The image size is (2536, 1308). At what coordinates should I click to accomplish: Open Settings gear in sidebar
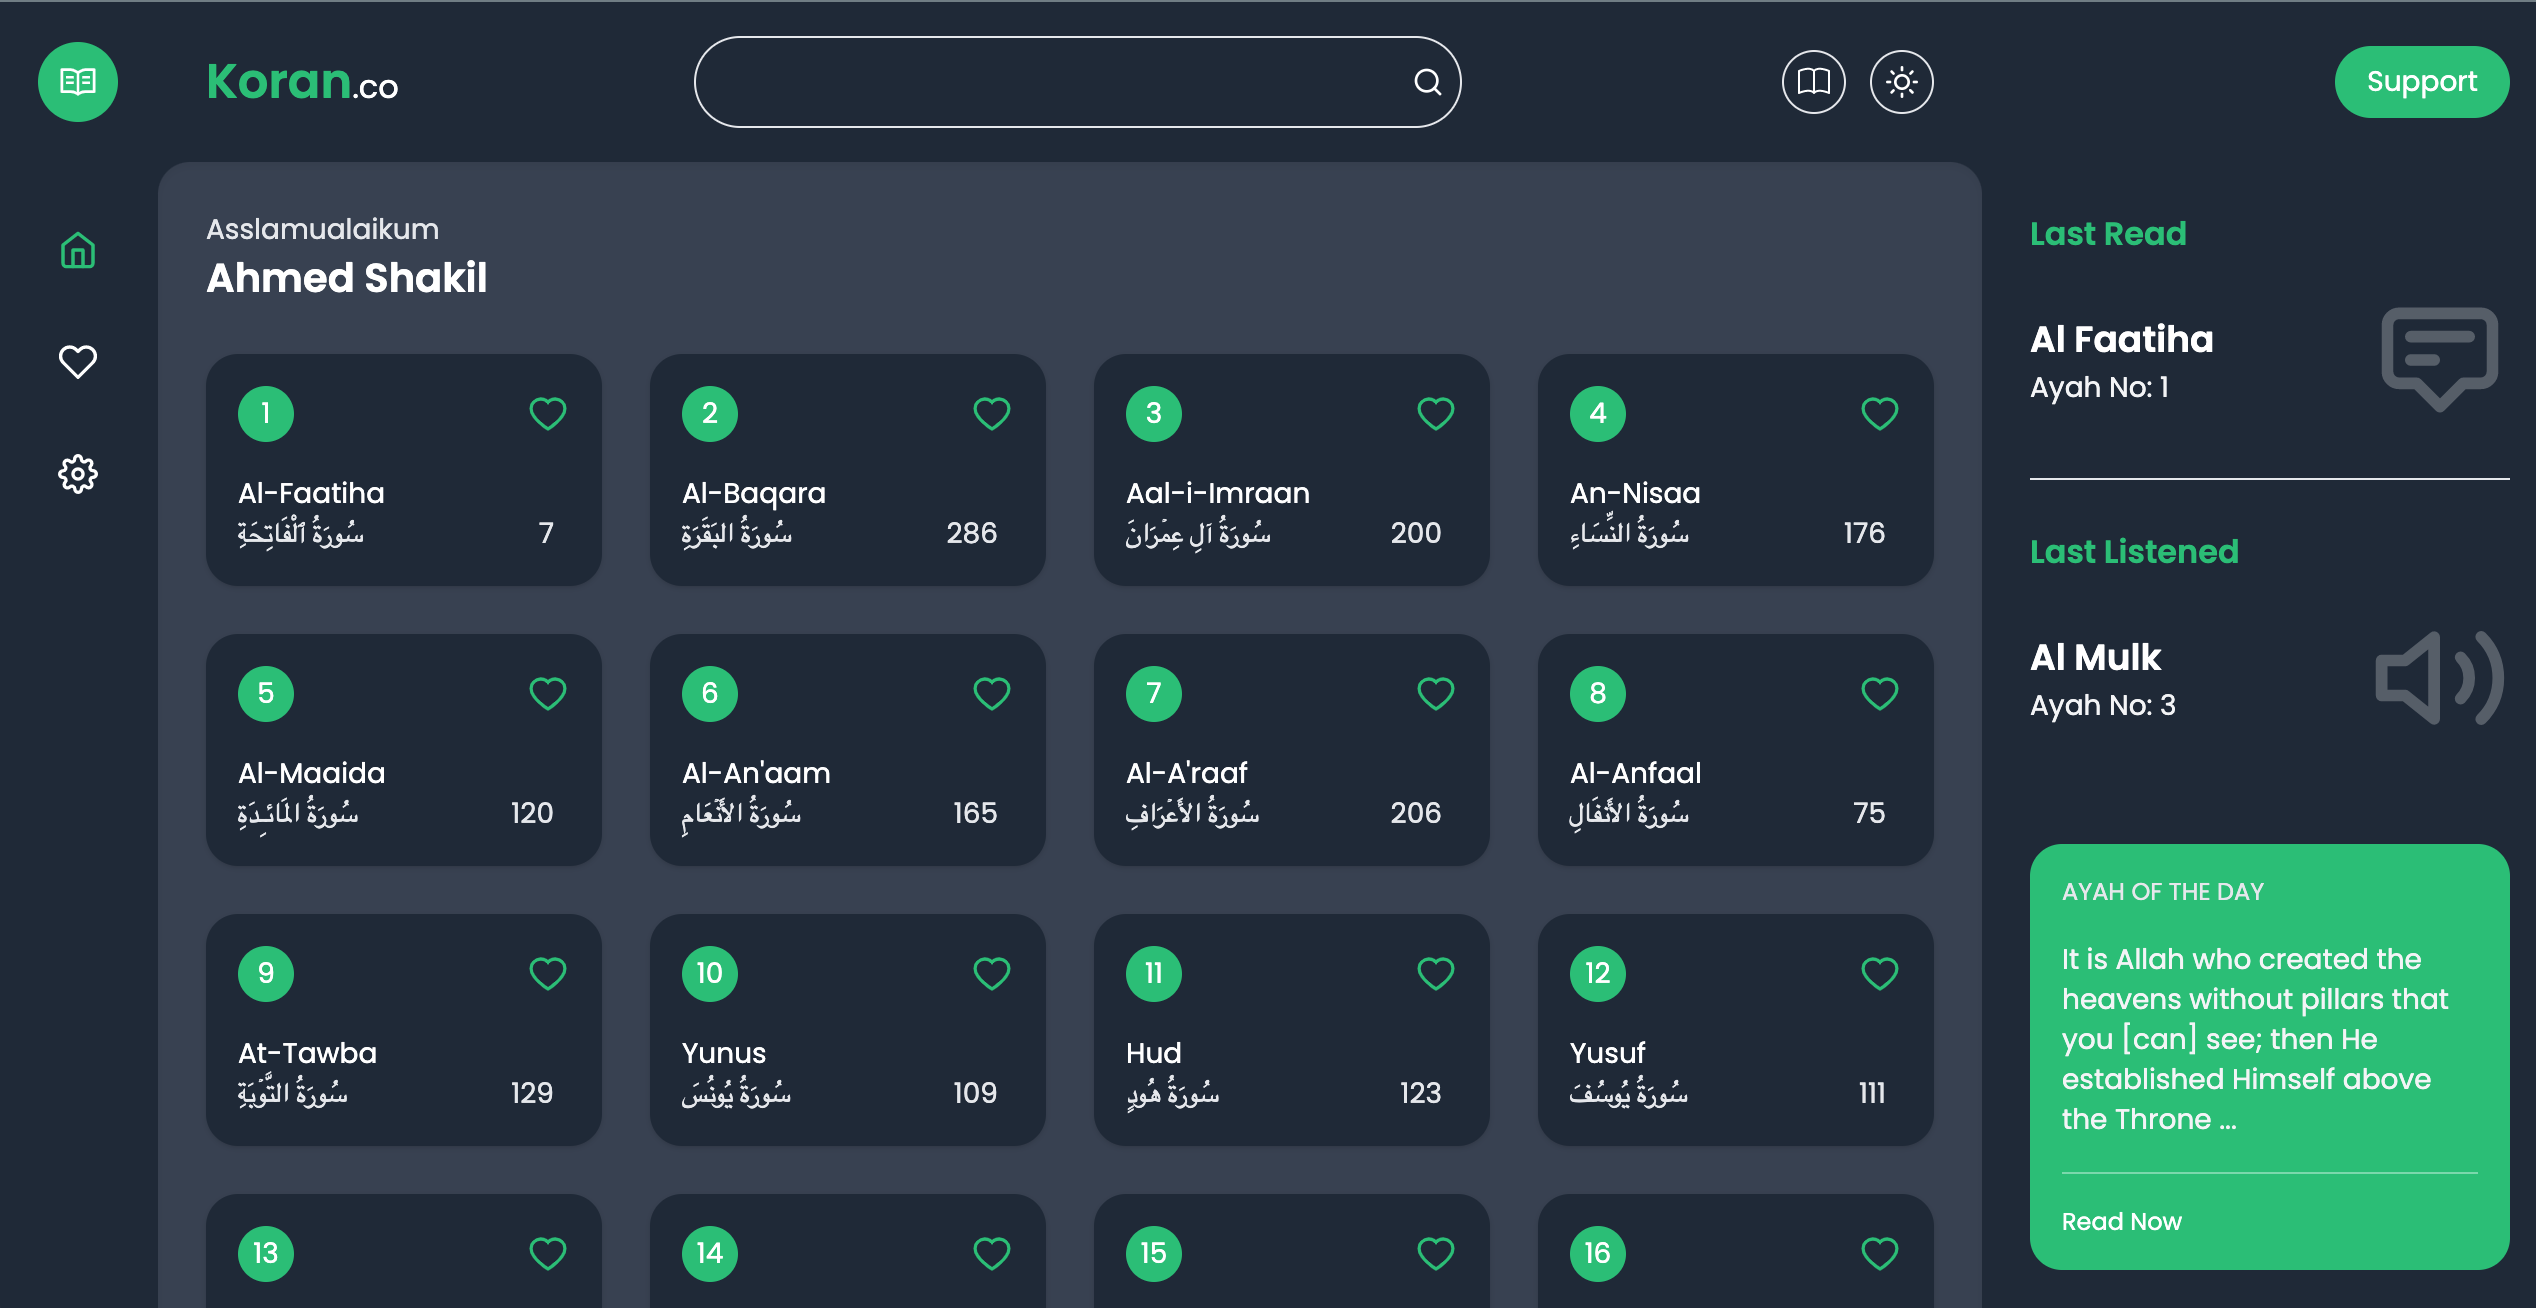(x=78, y=473)
